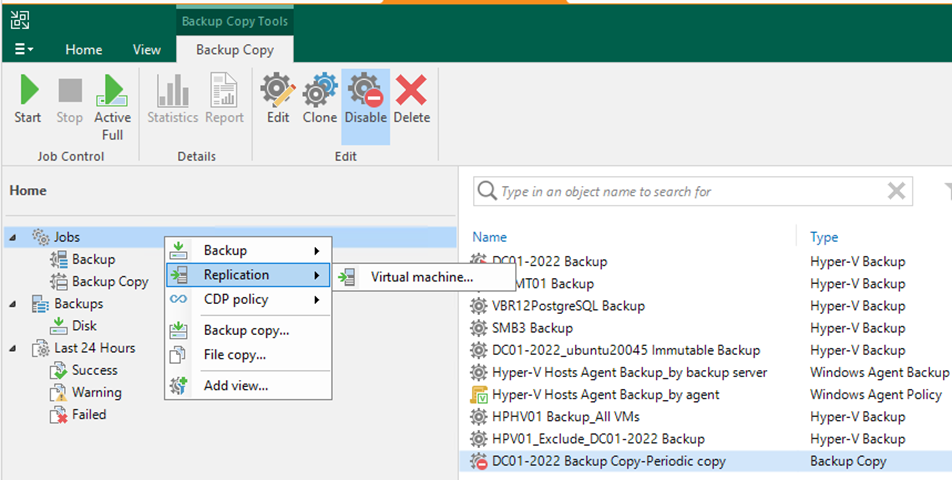Open the Failed sessions node
Image resolution: width=952 pixels, height=480 pixels.
point(89,415)
